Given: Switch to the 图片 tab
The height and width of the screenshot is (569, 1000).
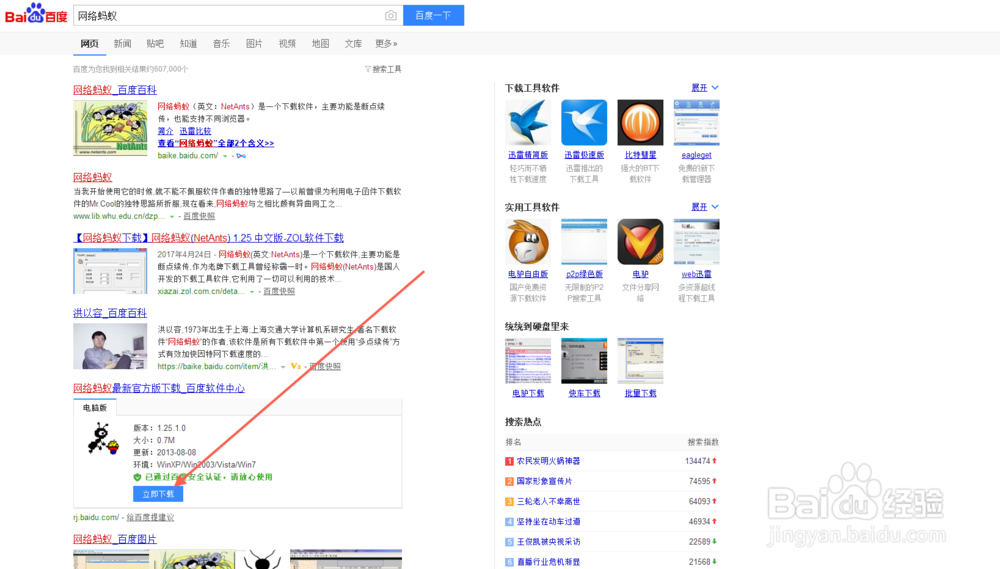Looking at the screenshot, I should 254,43.
